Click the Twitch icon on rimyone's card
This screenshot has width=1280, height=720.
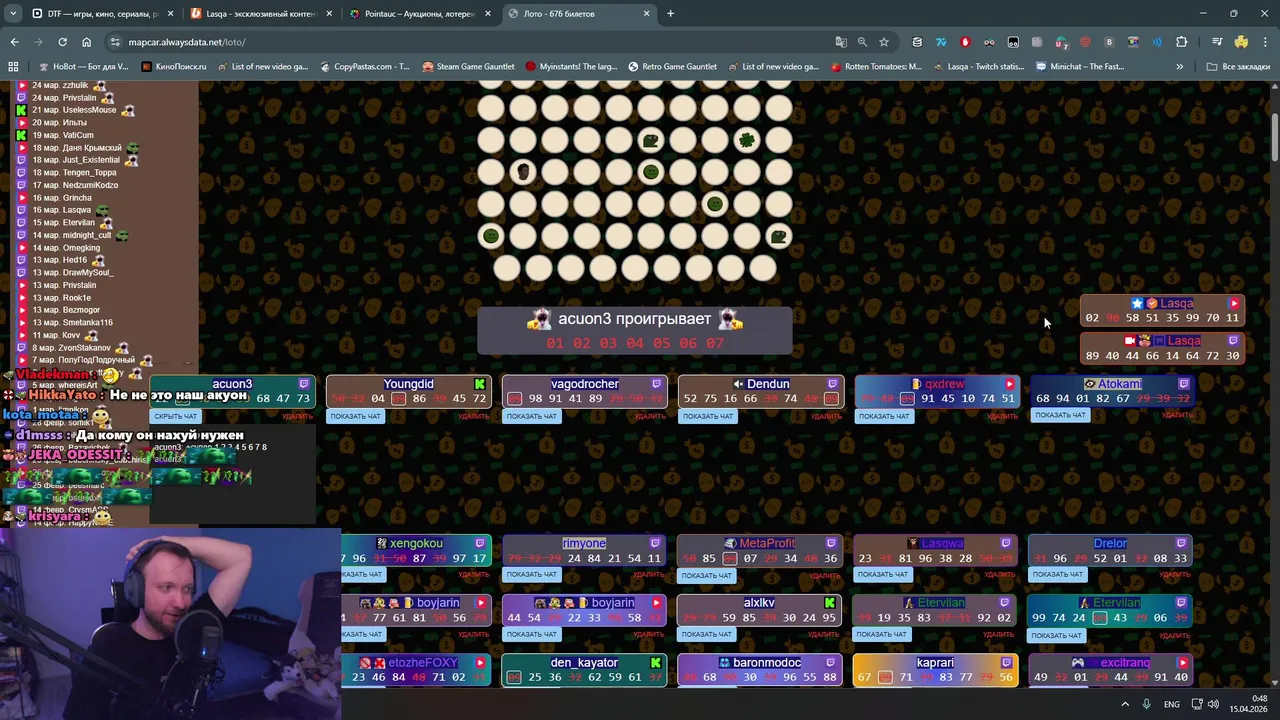(655, 544)
